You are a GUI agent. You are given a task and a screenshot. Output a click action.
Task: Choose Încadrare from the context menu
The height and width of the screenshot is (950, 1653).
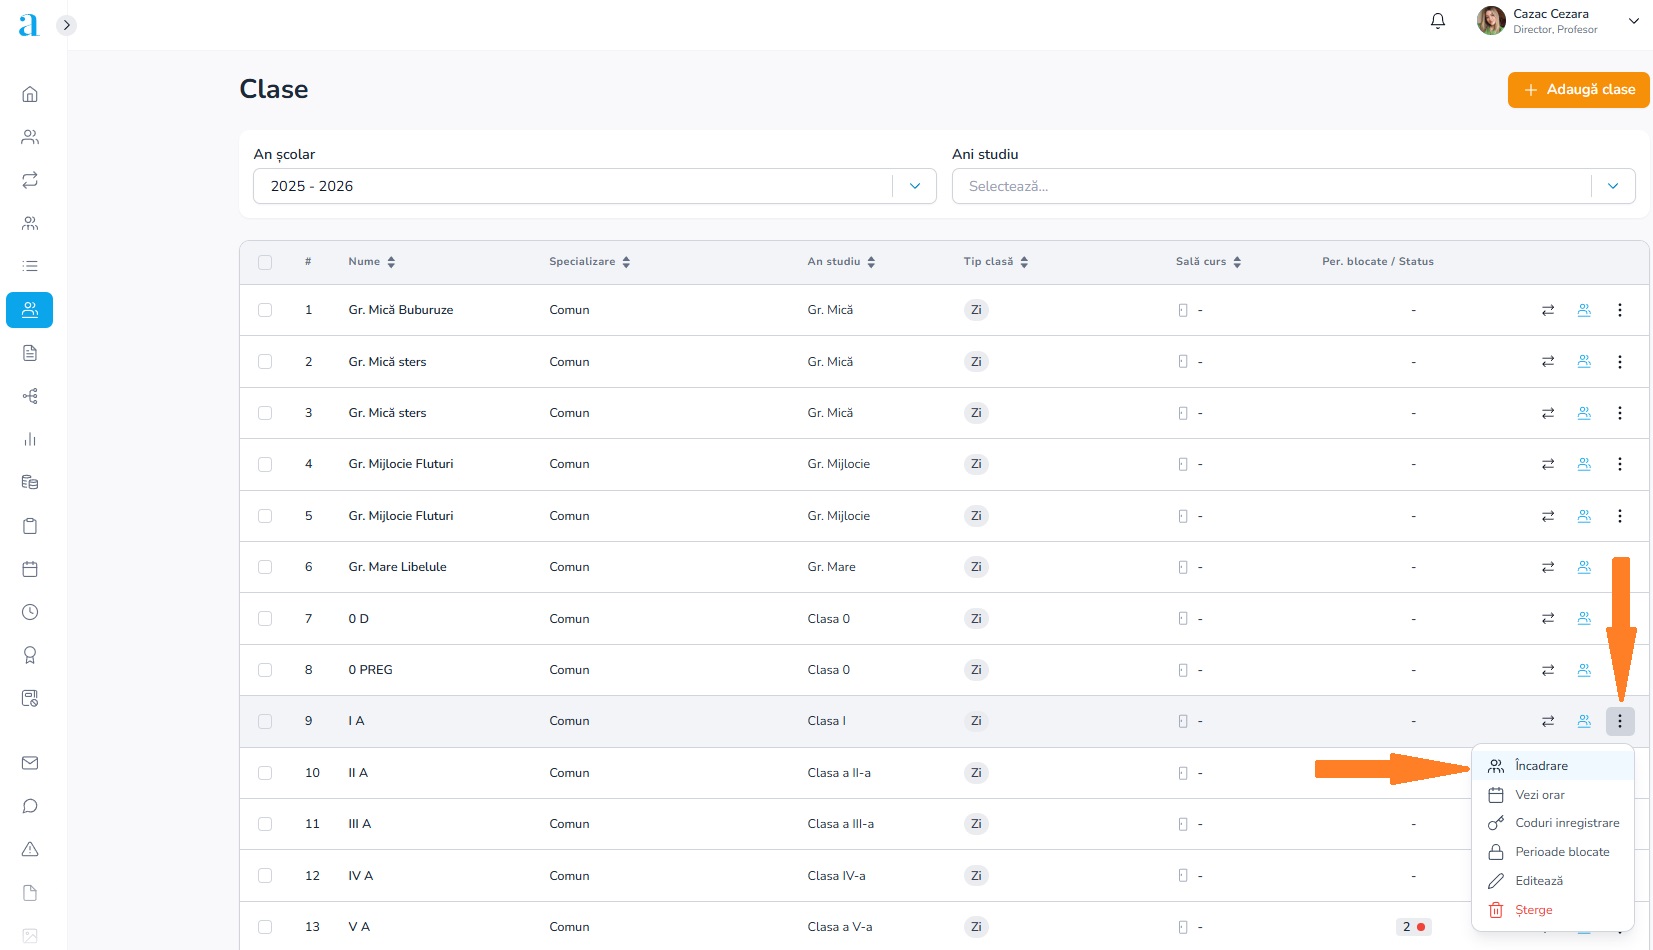point(1541,766)
